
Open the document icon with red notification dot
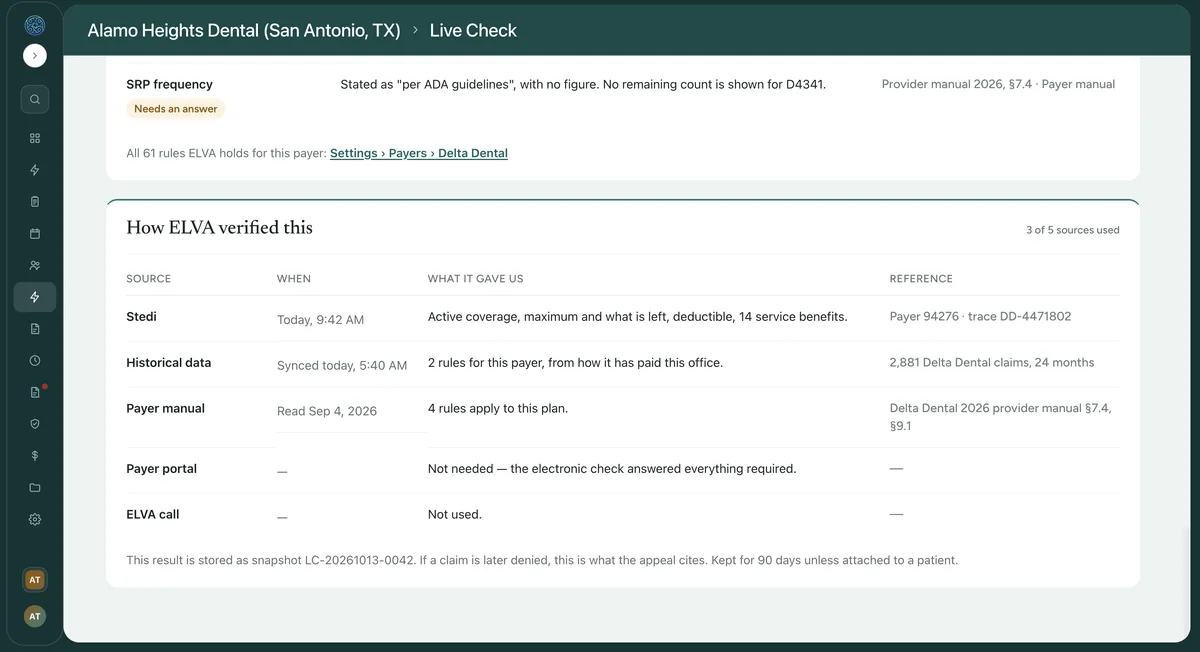[35, 392]
